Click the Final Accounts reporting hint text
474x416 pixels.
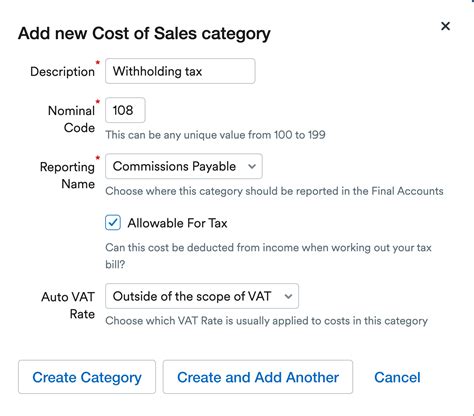(x=274, y=191)
